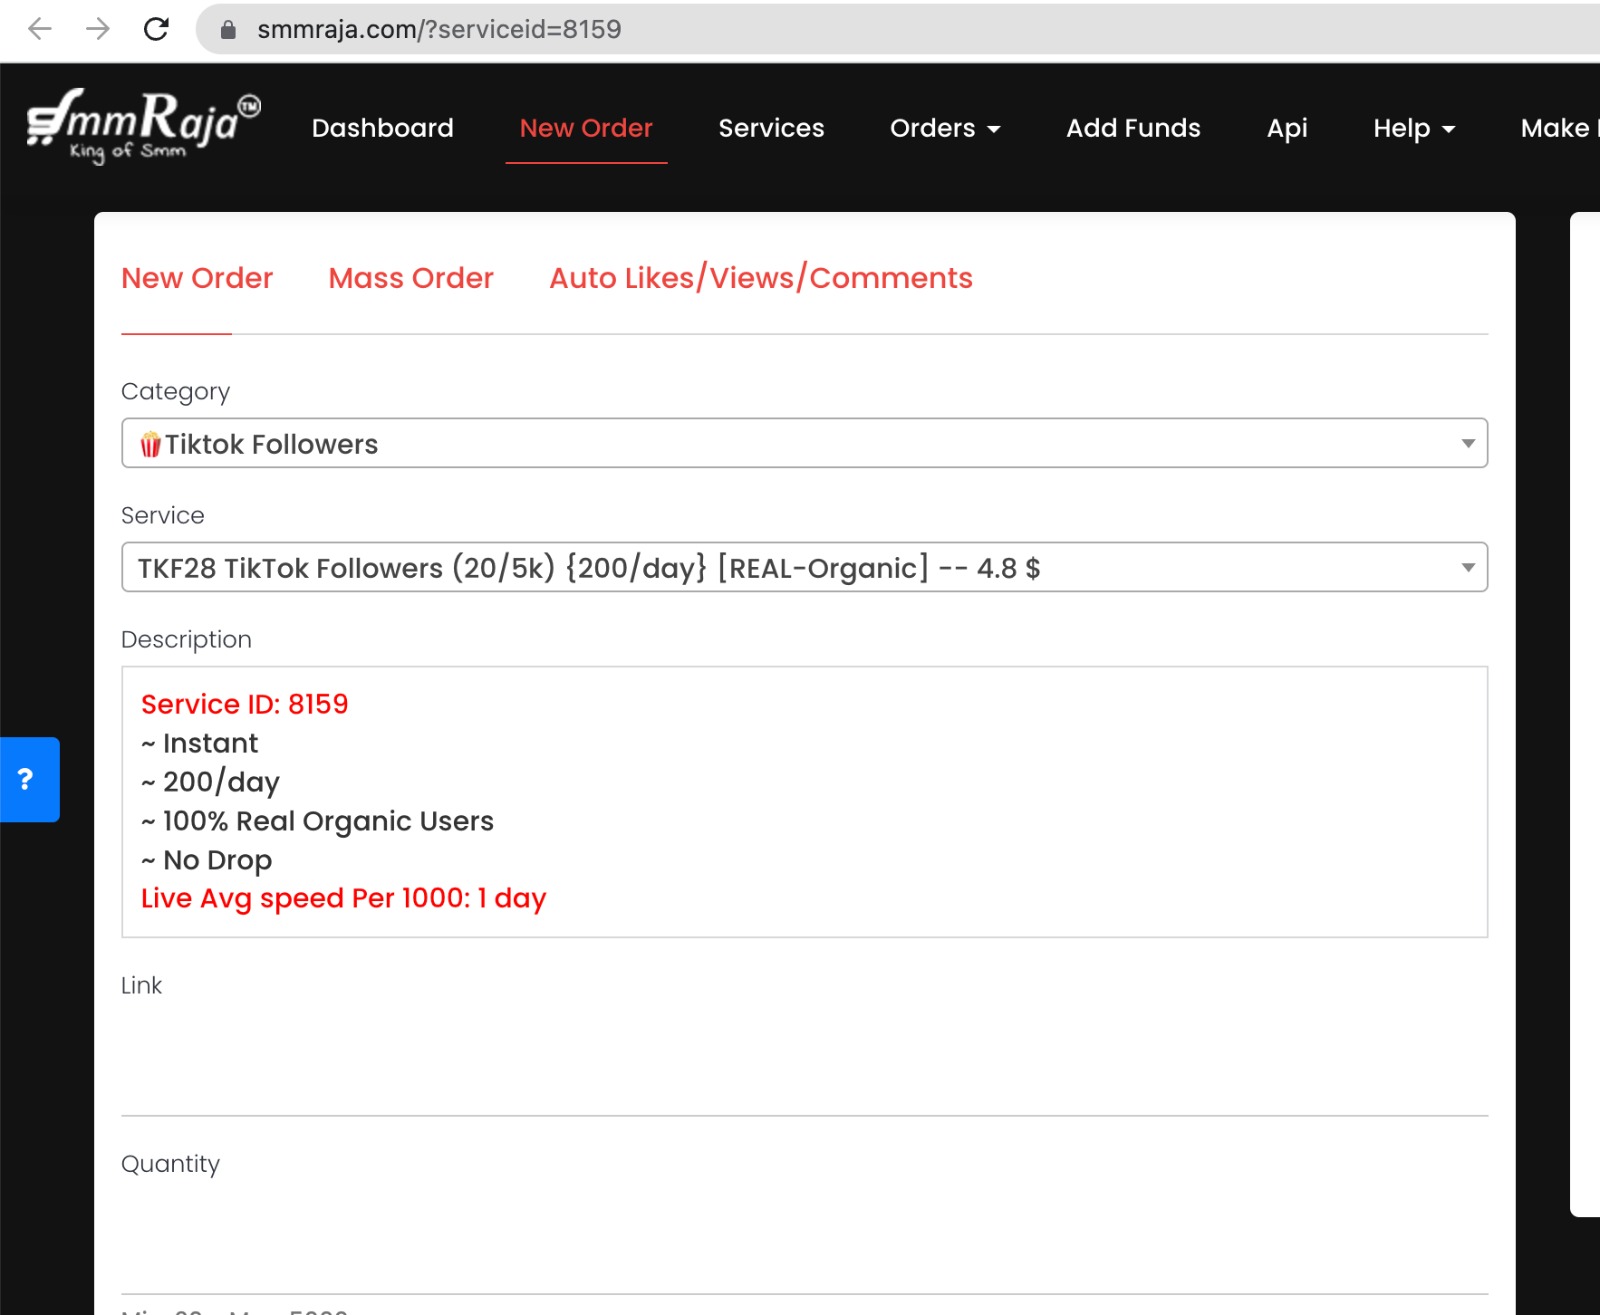Click the Quantity field label
Screen dimensions: 1600x1315
point(170,1164)
